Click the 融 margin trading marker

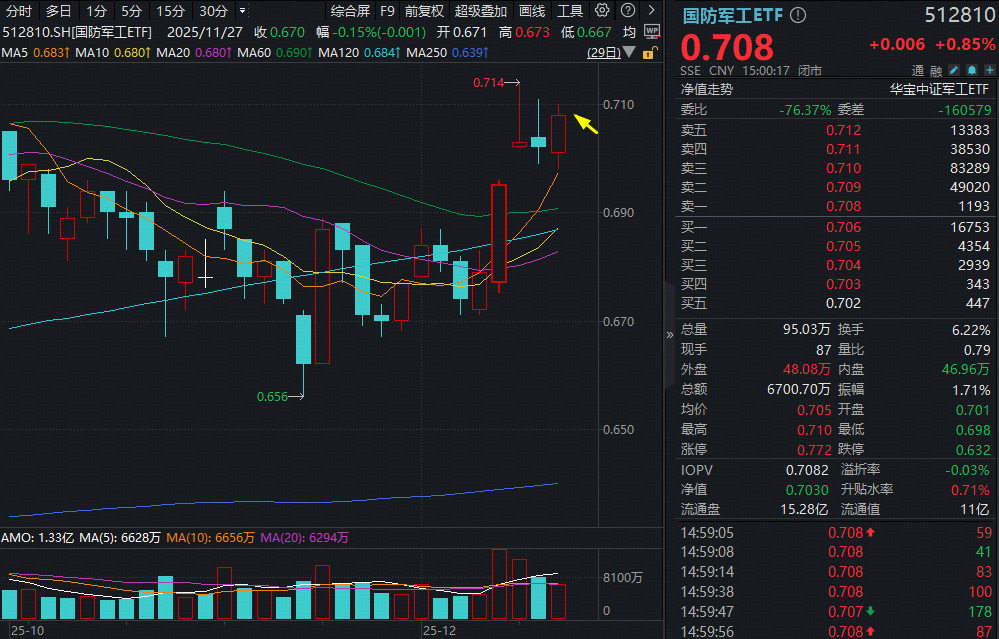click(x=936, y=71)
